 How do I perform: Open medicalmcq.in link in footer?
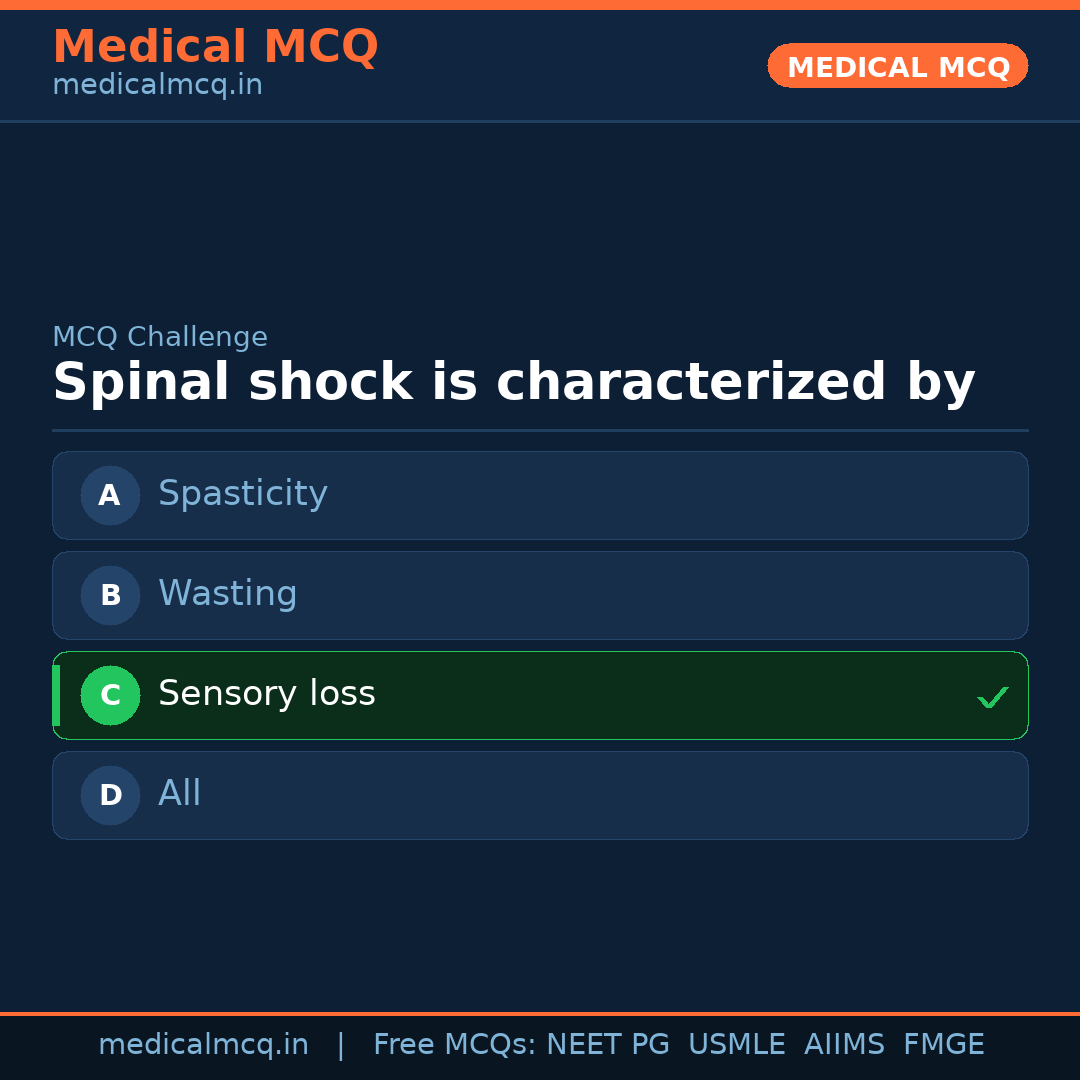[203, 1045]
